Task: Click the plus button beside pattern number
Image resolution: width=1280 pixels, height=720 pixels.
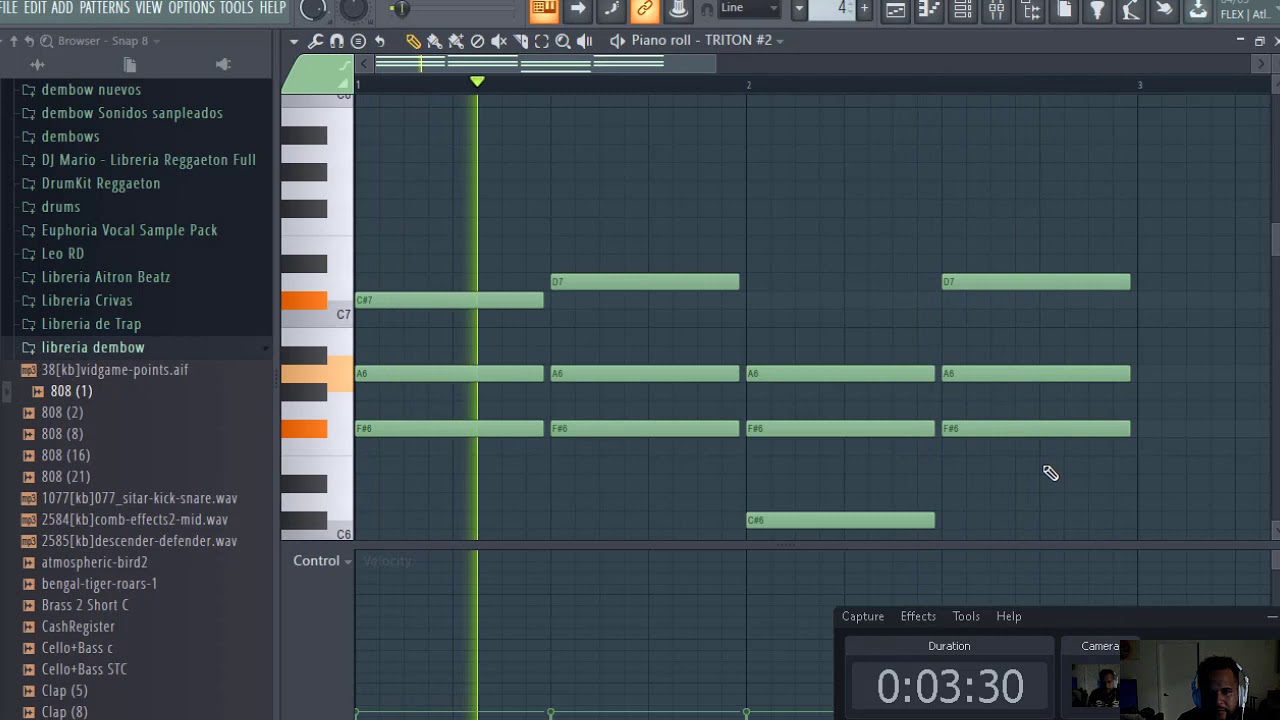Action: [x=864, y=9]
